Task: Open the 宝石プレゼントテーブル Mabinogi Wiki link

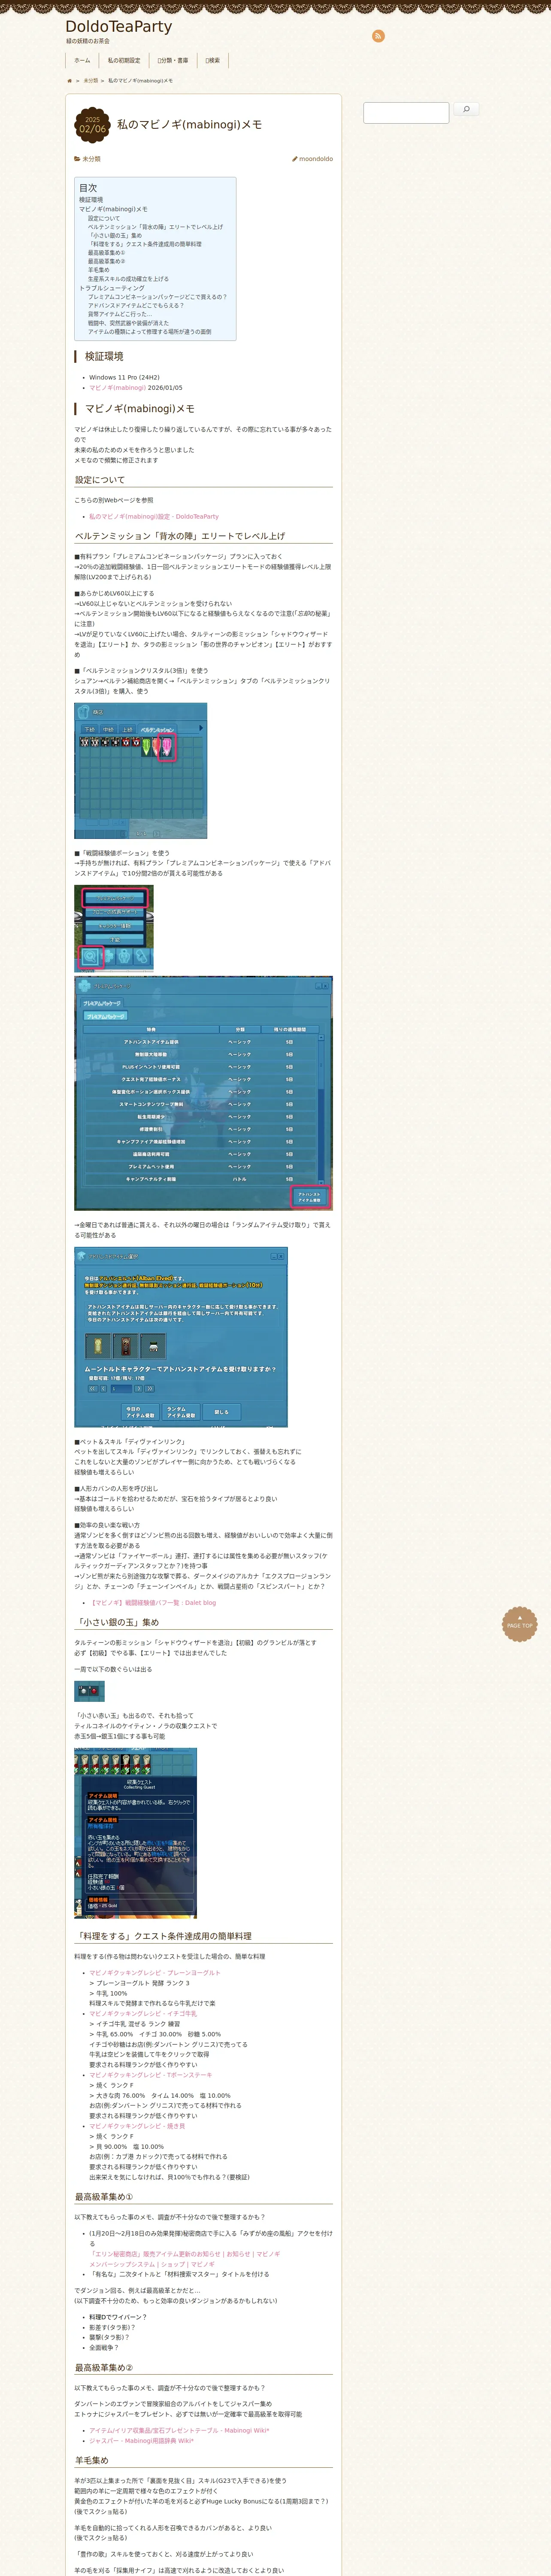Action: pos(179,2430)
